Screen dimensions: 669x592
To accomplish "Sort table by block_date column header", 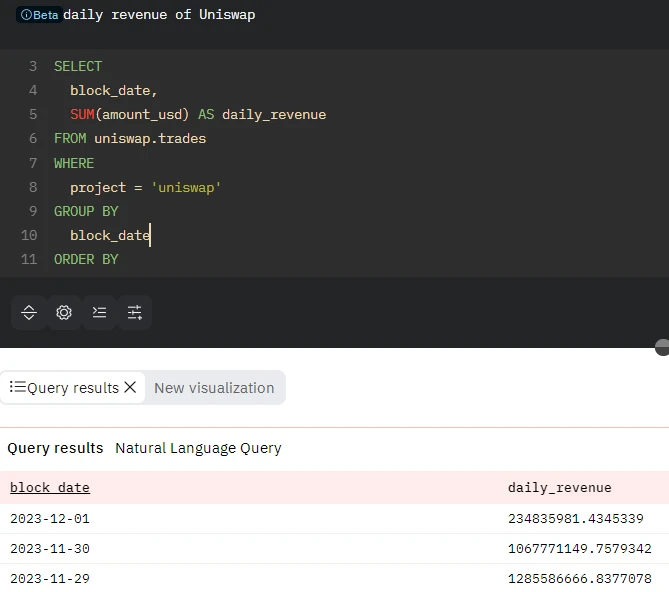I will [50, 488].
